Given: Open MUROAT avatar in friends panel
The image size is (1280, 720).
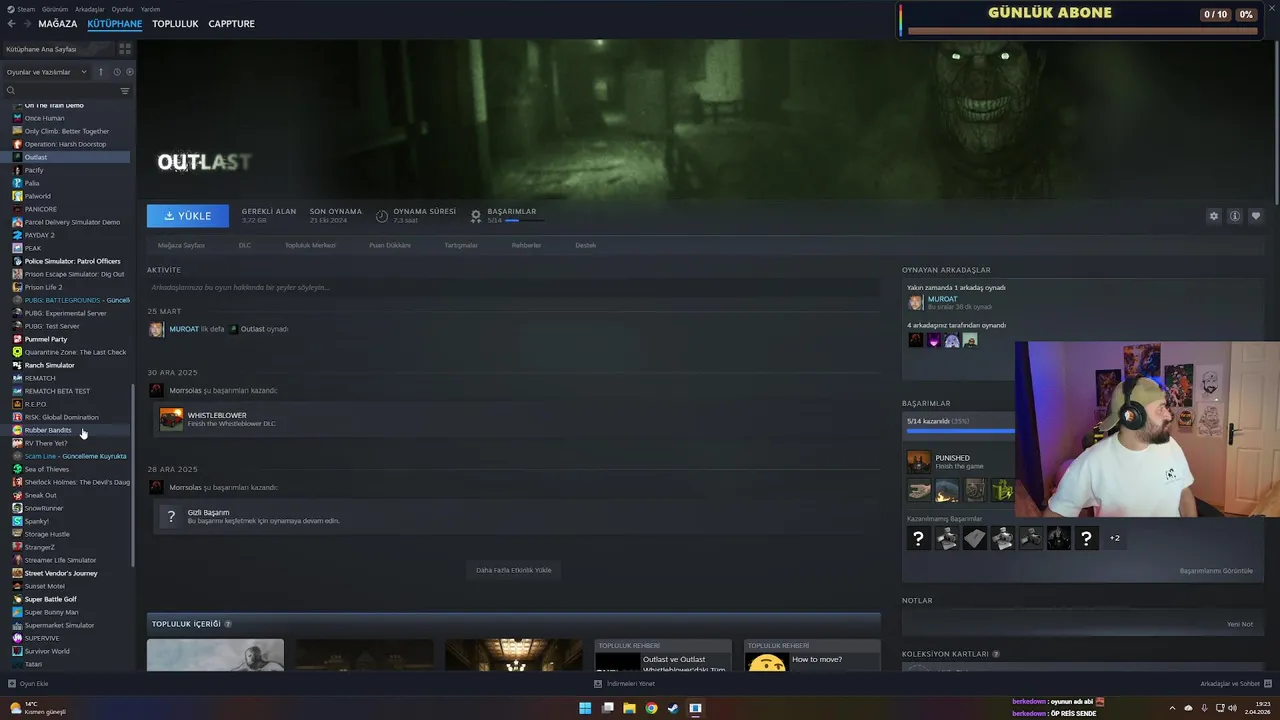Looking at the screenshot, I should coord(915,302).
